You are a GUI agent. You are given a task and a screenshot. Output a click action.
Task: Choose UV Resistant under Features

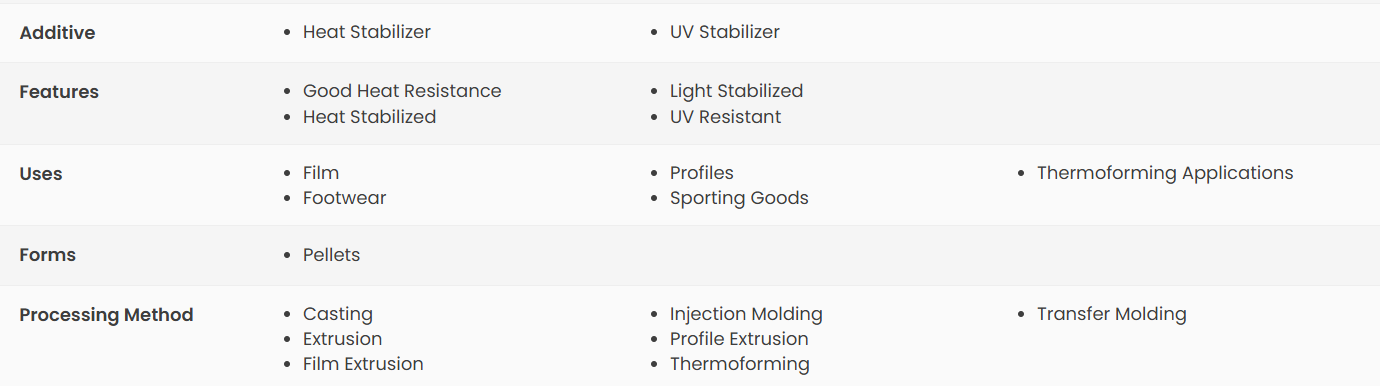tap(726, 117)
